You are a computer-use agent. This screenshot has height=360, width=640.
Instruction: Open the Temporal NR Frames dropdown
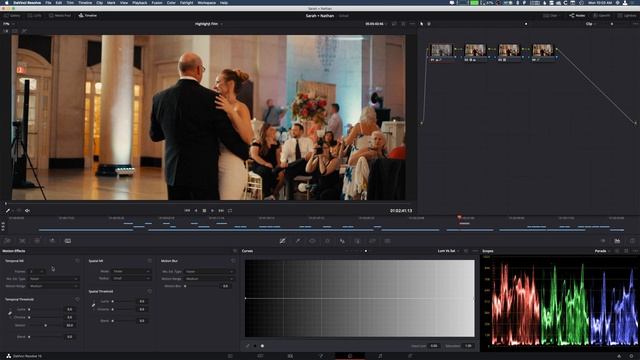pyautogui.click(x=37, y=271)
